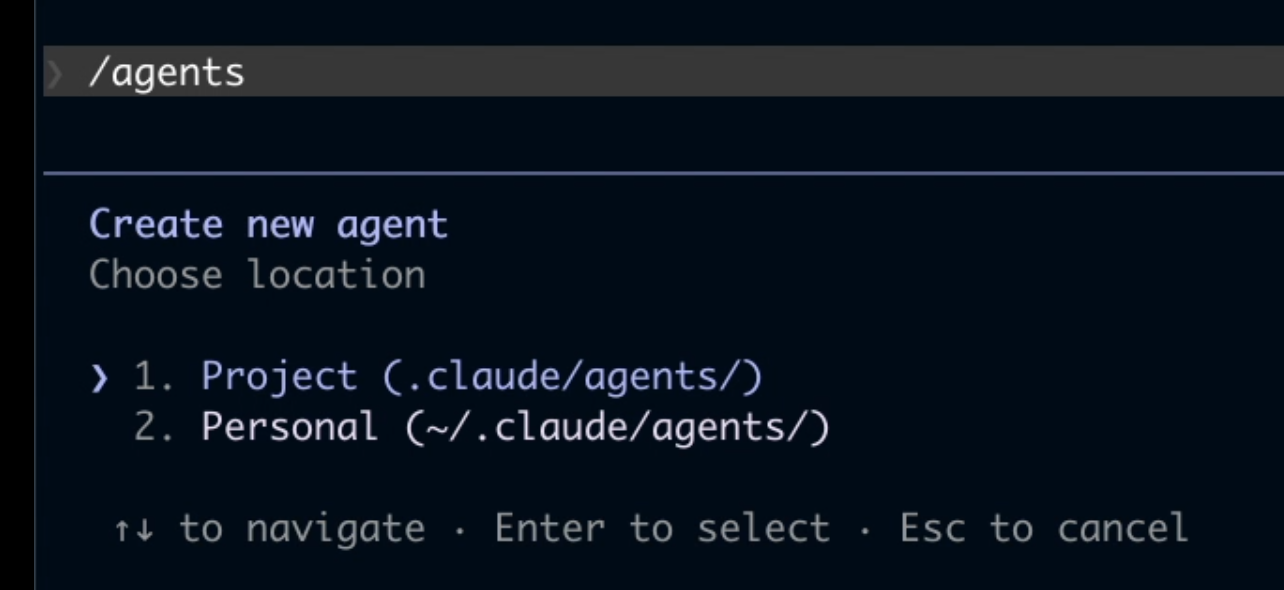Click the to navigate hint text
The image size is (1284, 590).
pos(302,529)
